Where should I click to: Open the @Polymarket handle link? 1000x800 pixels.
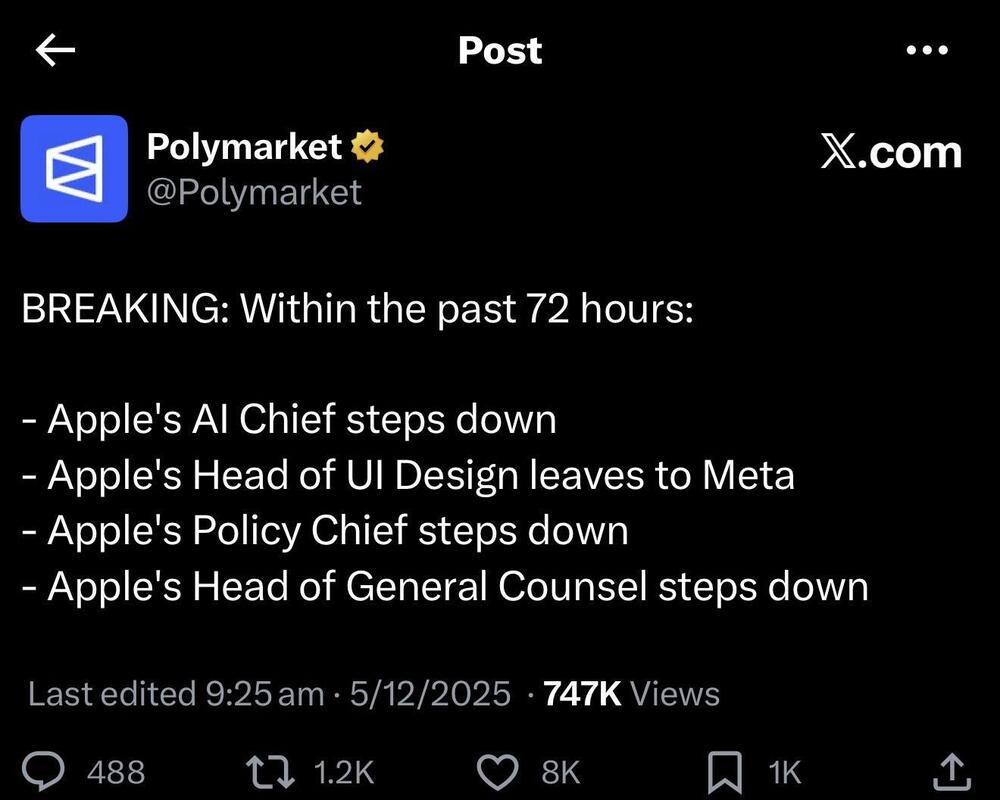tap(254, 190)
